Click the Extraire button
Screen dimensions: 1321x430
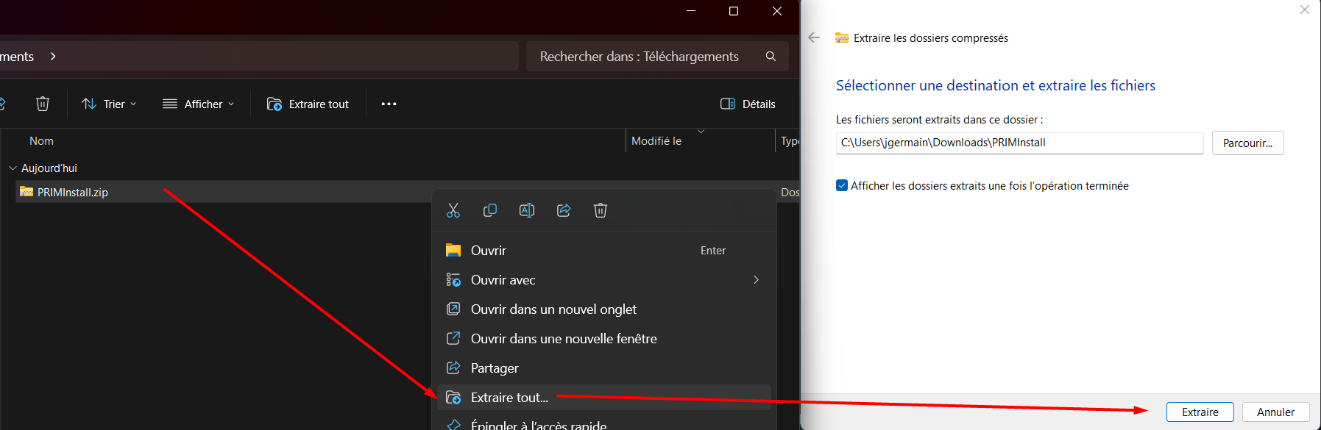click(1200, 412)
